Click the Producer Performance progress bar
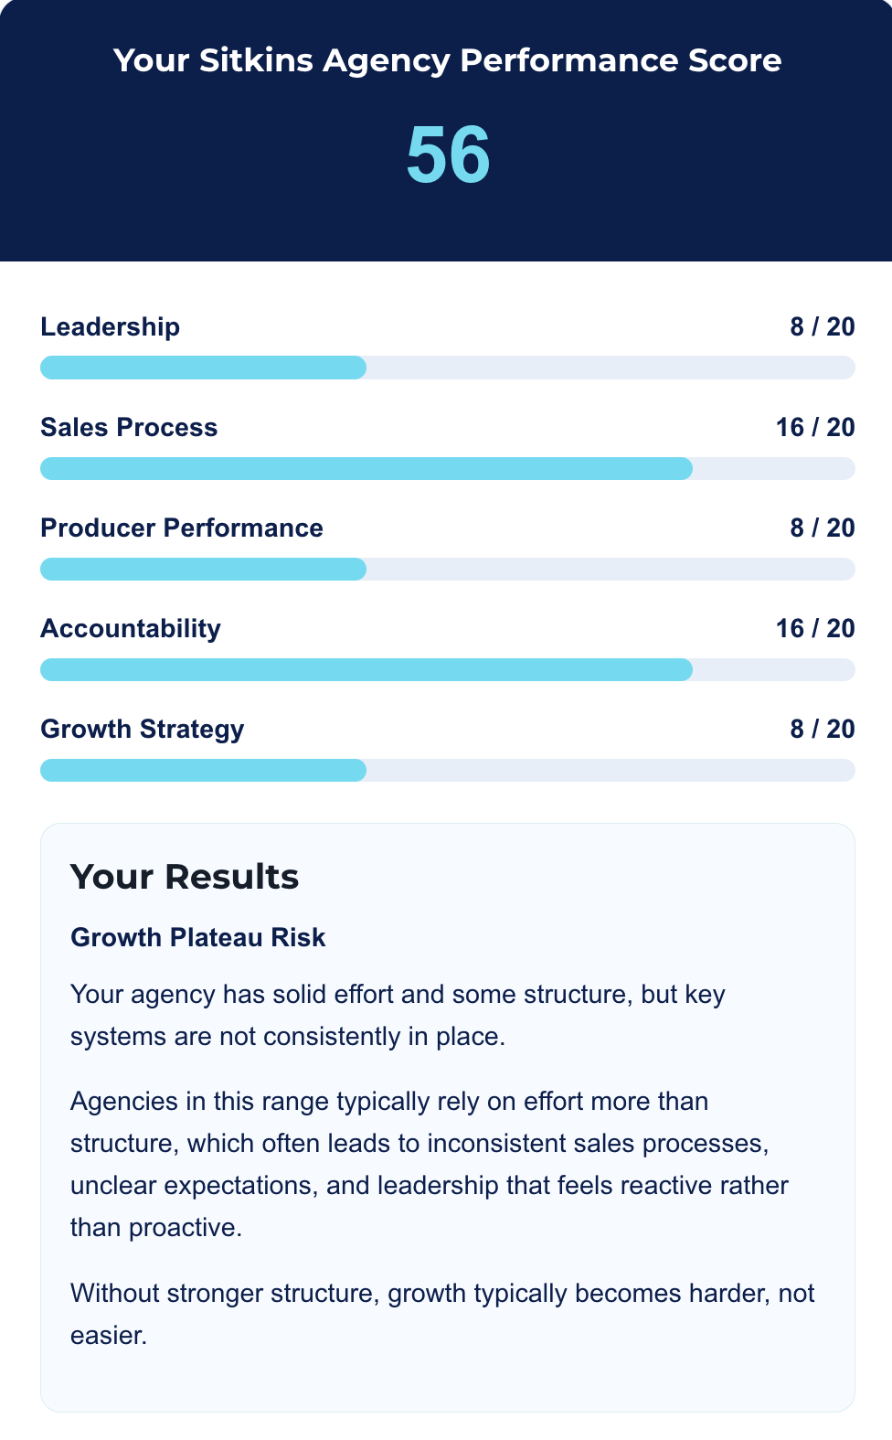The height and width of the screenshot is (1440, 892). (x=447, y=570)
